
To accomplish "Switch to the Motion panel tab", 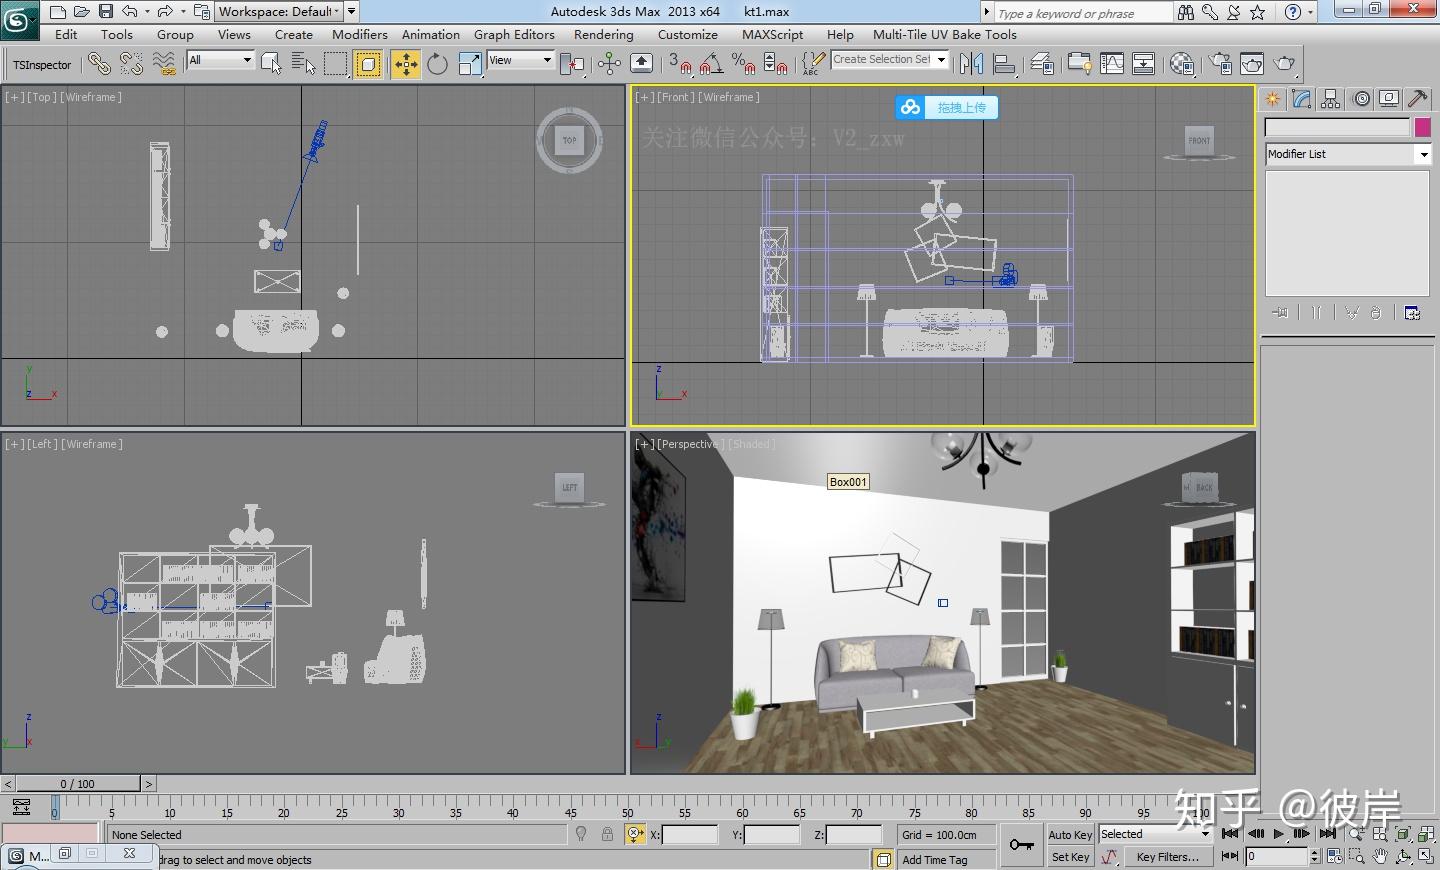I will (1361, 98).
